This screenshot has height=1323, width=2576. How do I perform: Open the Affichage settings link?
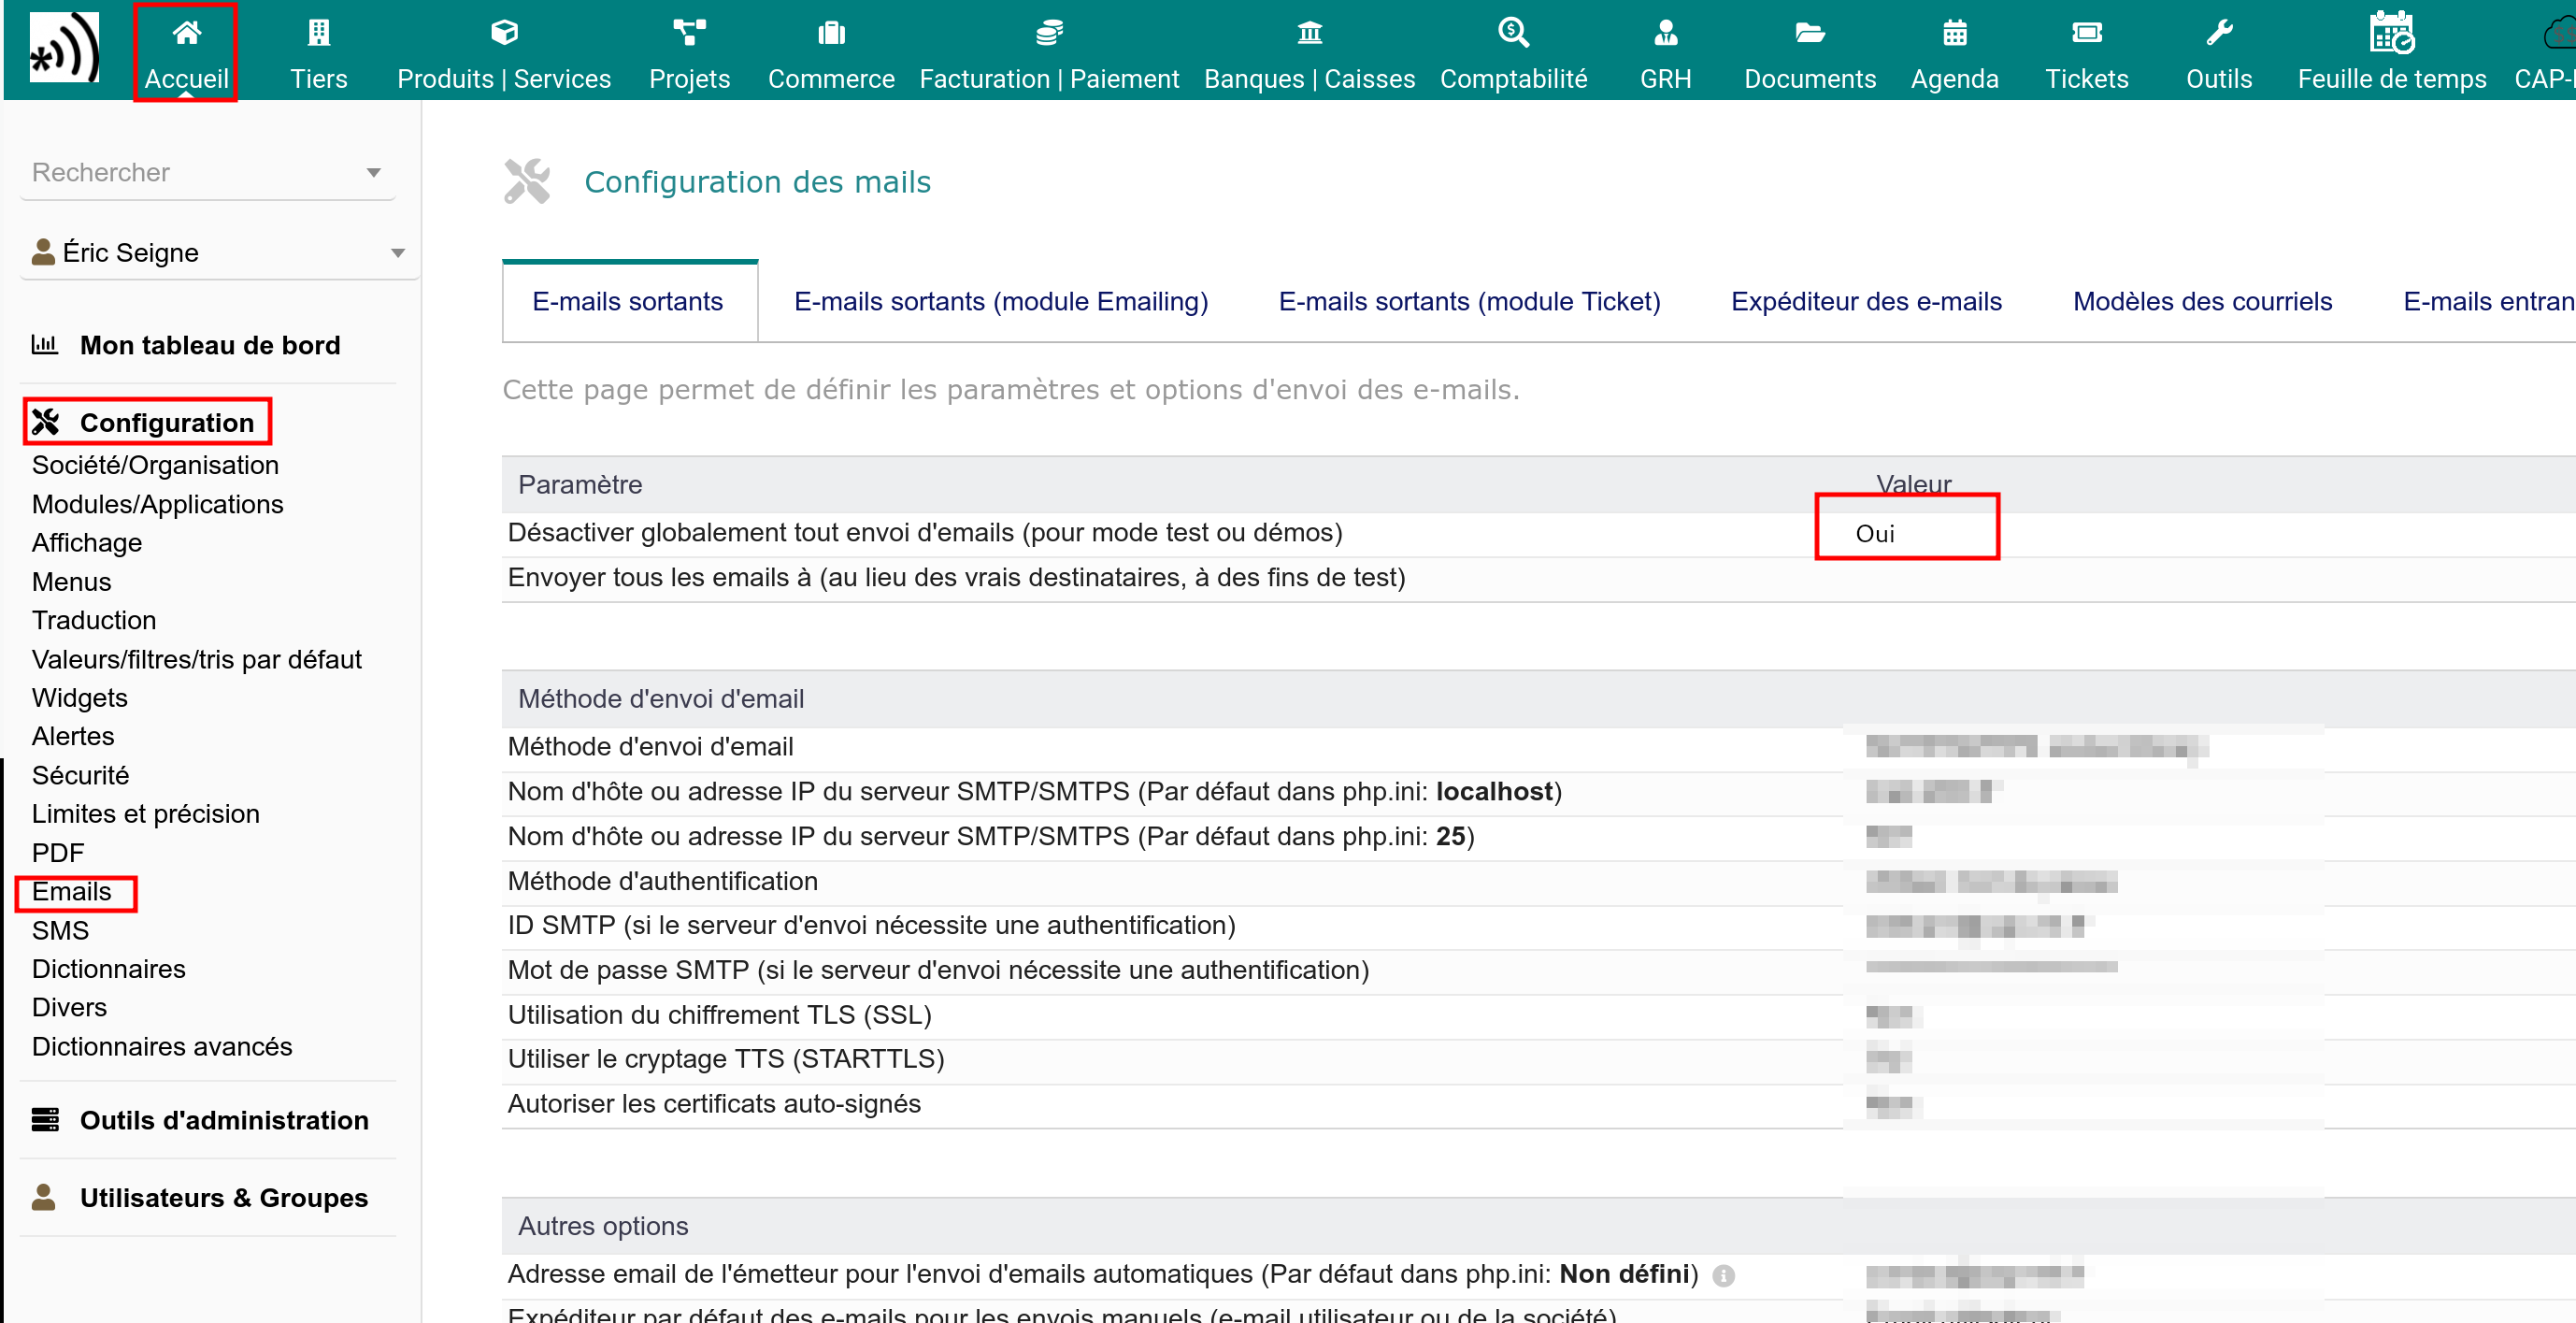point(87,543)
